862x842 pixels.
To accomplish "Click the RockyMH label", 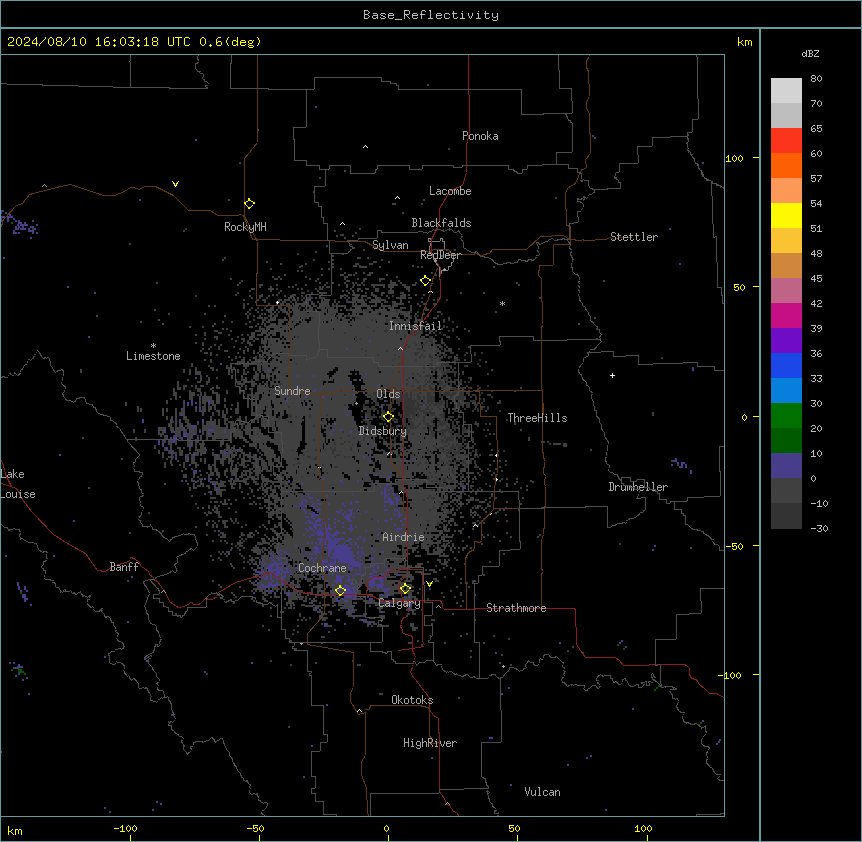I will [x=245, y=227].
